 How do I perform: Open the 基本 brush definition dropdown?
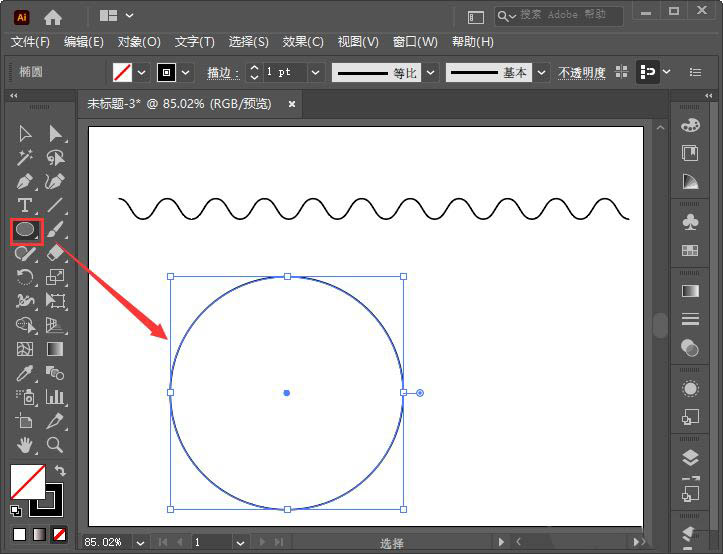(542, 73)
